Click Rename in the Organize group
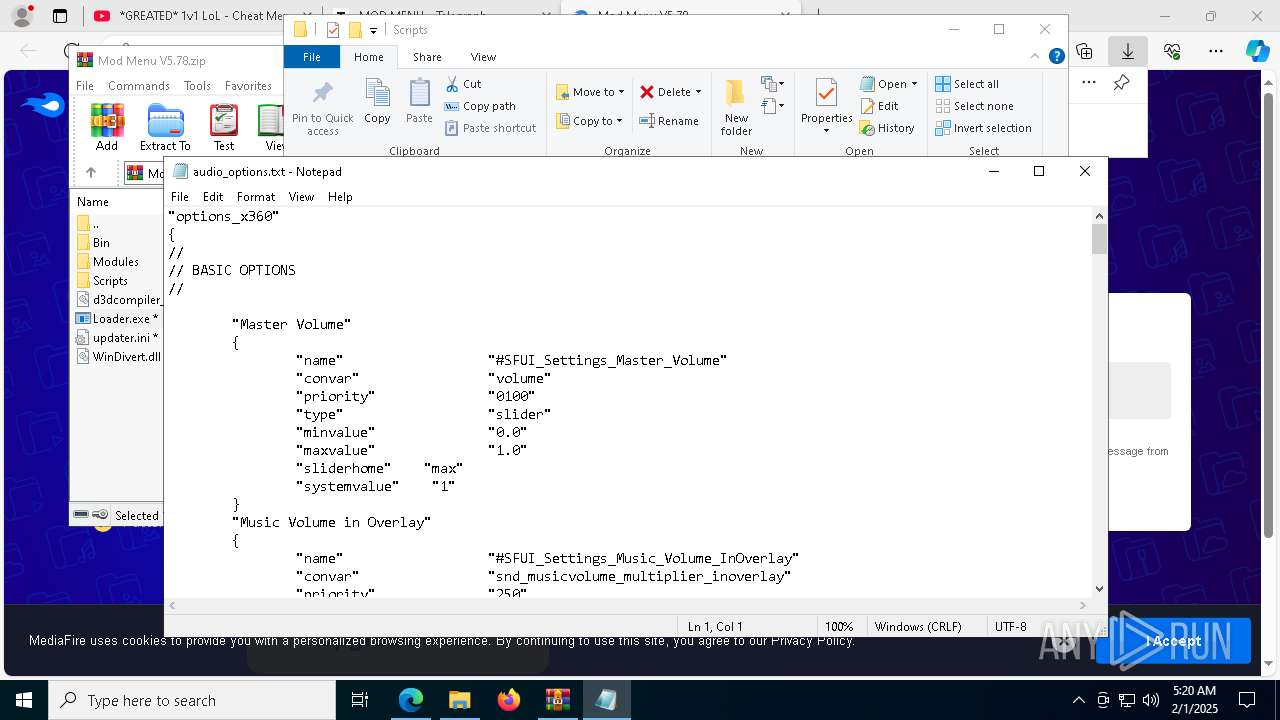This screenshot has width=1280, height=720. pyautogui.click(x=669, y=121)
